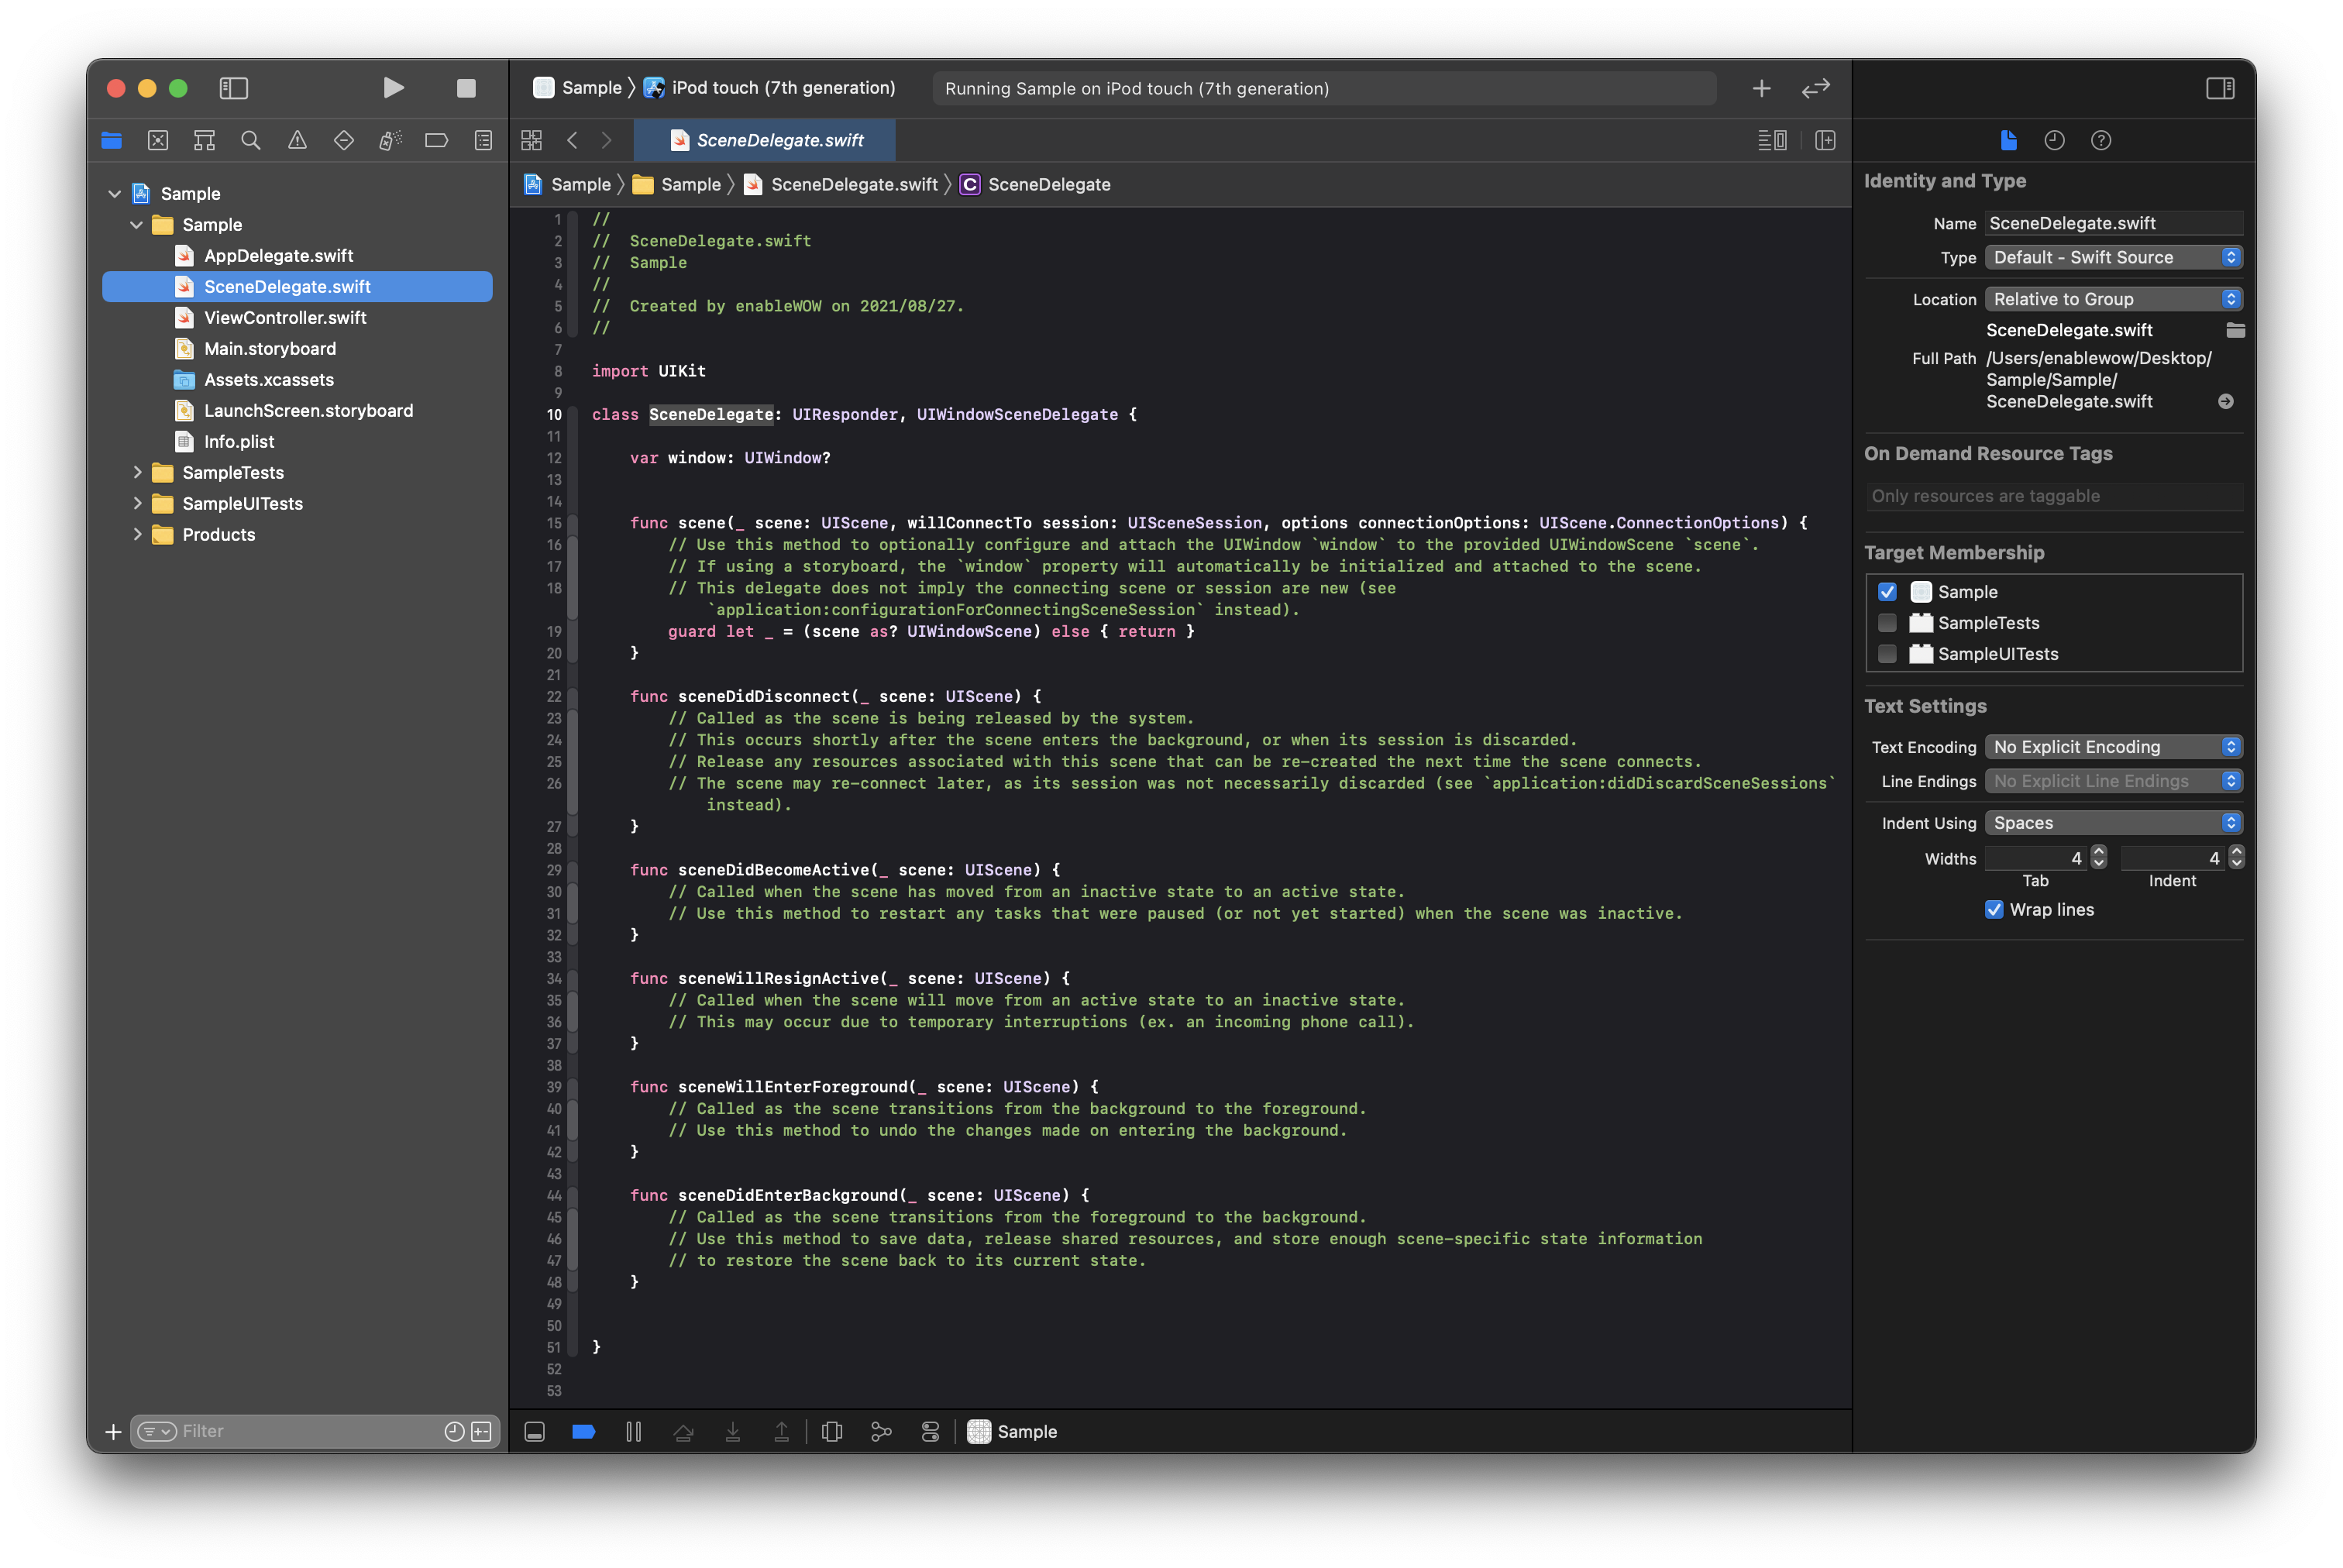The image size is (2343, 1568).
Task: Enable SampleTests target membership checkbox
Action: point(1887,623)
